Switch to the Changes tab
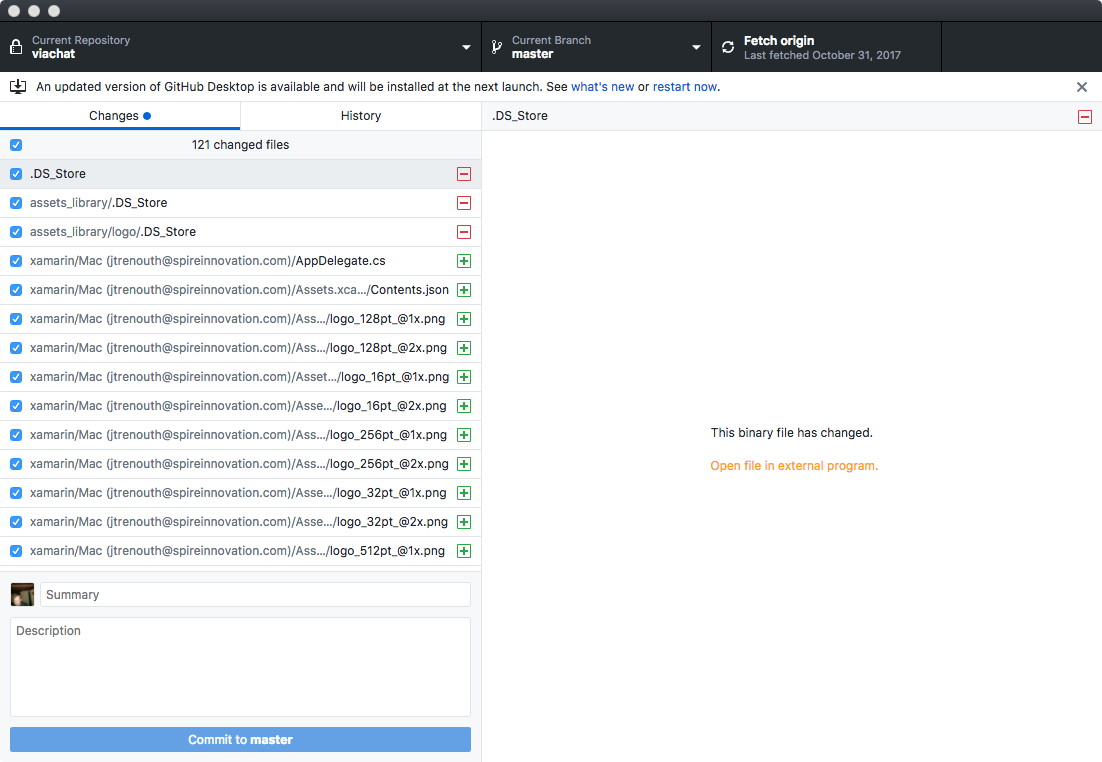Viewport: 1102px width, 762px height. (120, 116)
